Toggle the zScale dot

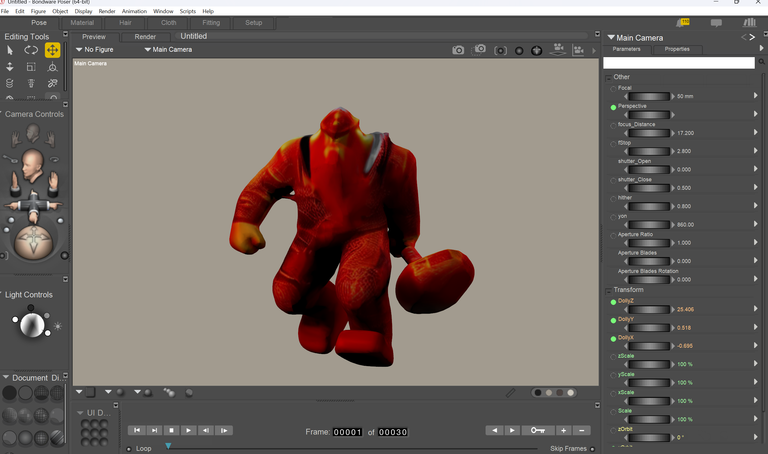pos(613,357)
